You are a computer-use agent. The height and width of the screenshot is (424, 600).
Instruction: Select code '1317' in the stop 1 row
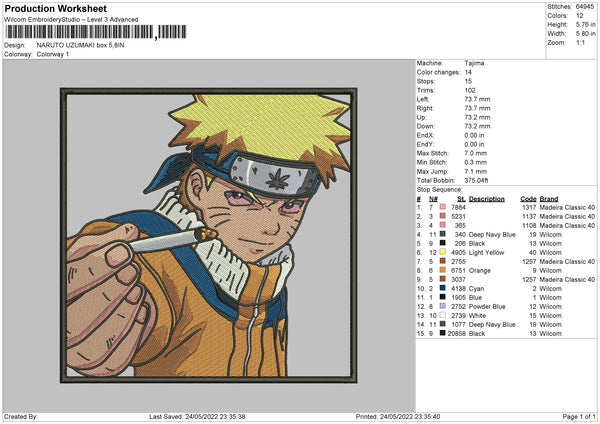[x=529, y=207]
